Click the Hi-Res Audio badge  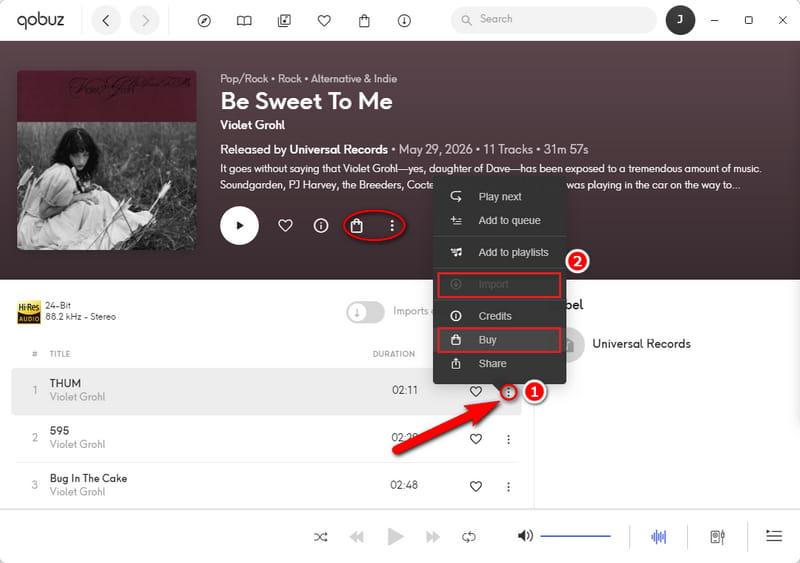[29, 312]
